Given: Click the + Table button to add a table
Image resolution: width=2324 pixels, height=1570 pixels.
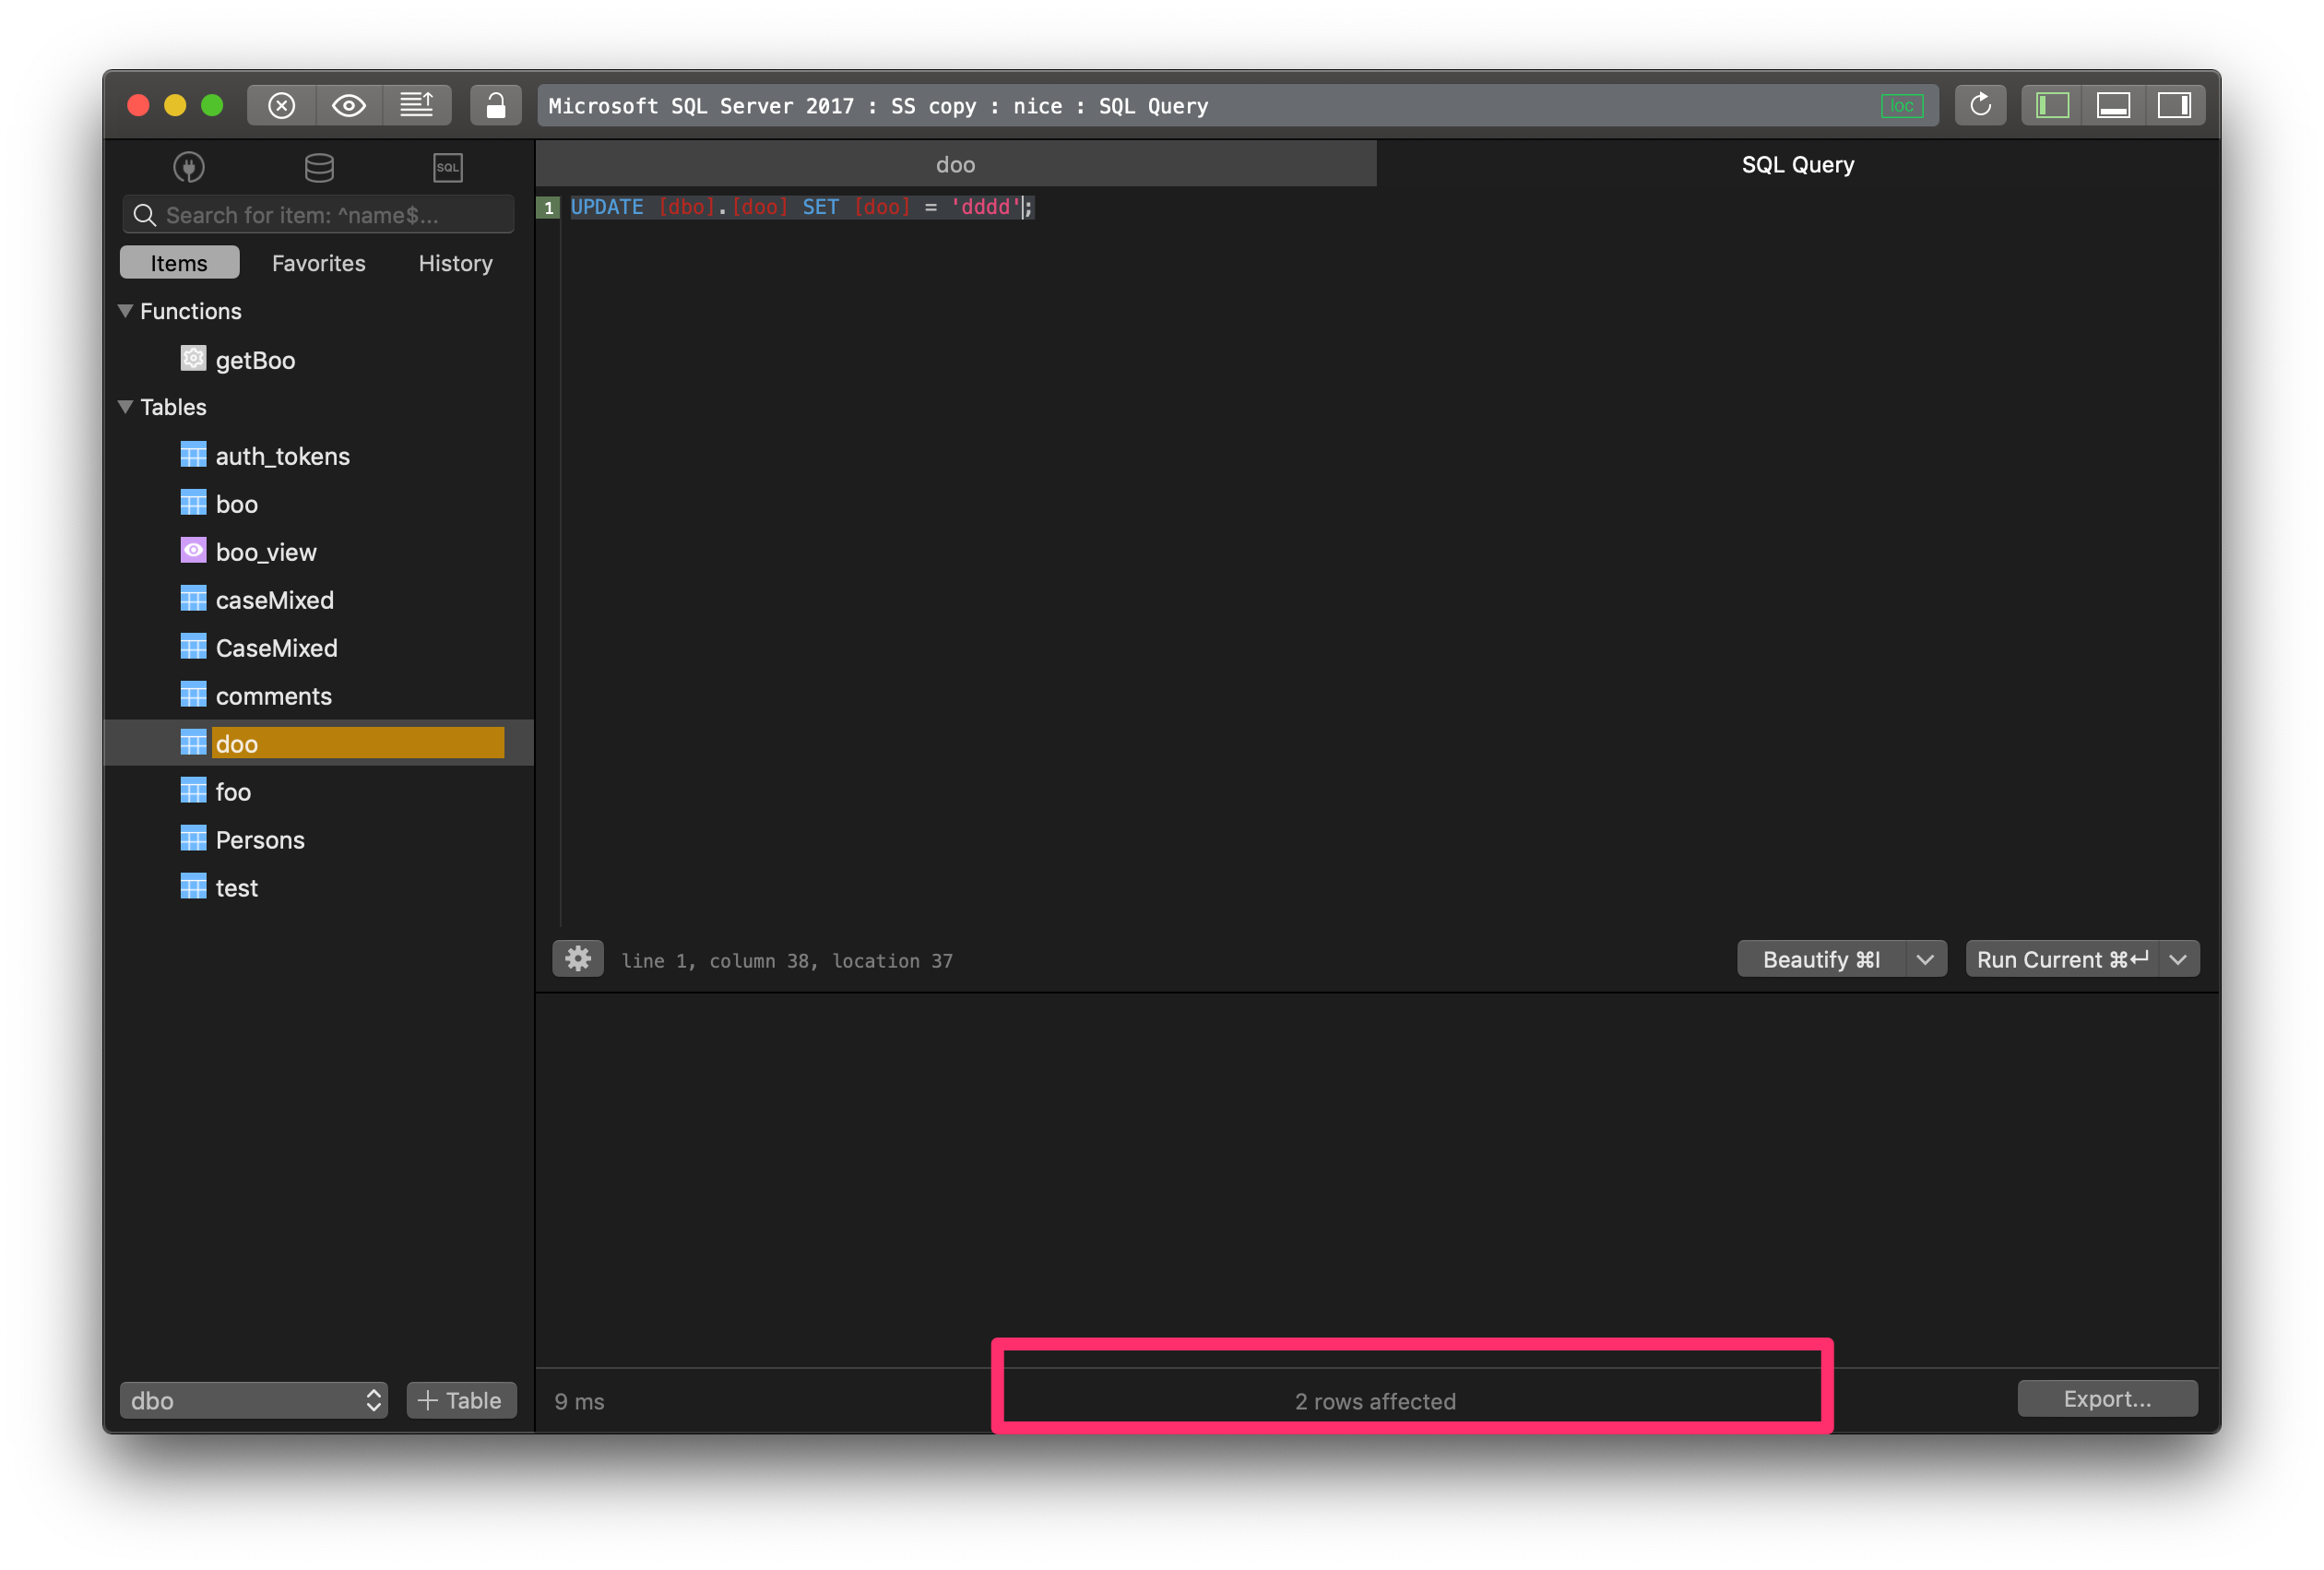Looking at the screenshot, I should pyautogui.click(x=460, y=1400).
